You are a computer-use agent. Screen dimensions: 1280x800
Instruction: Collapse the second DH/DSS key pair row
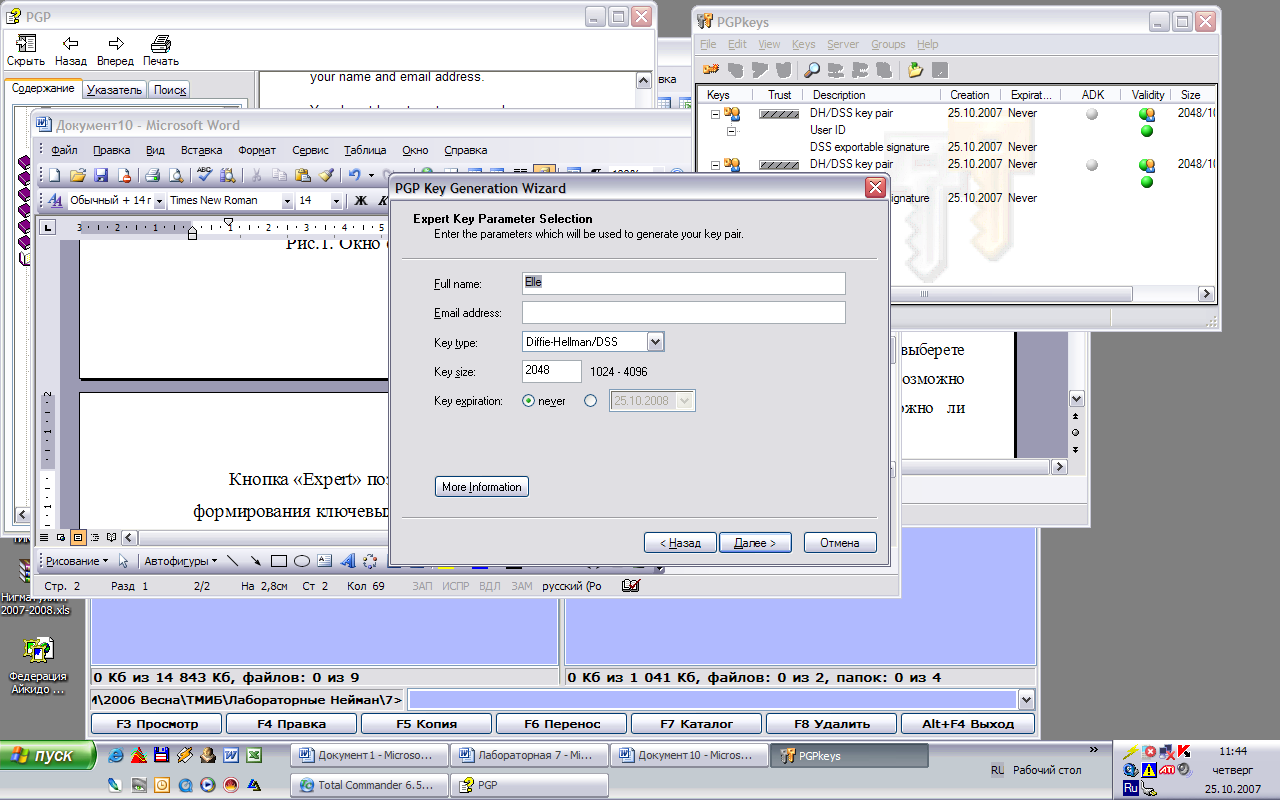point(715,165)
